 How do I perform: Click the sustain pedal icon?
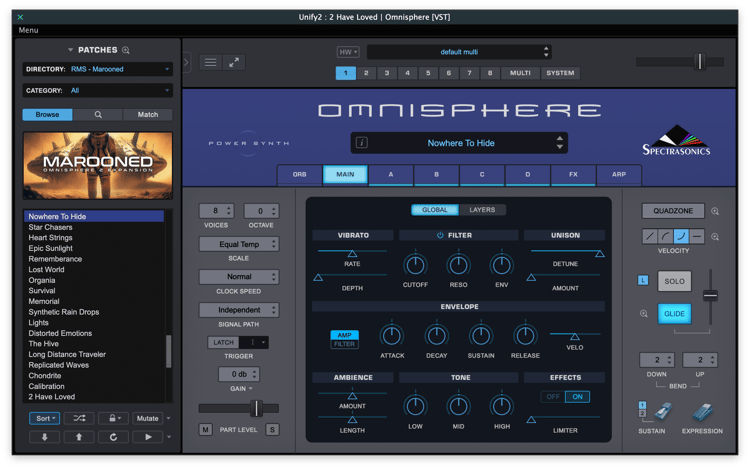(x=663, y=412)
